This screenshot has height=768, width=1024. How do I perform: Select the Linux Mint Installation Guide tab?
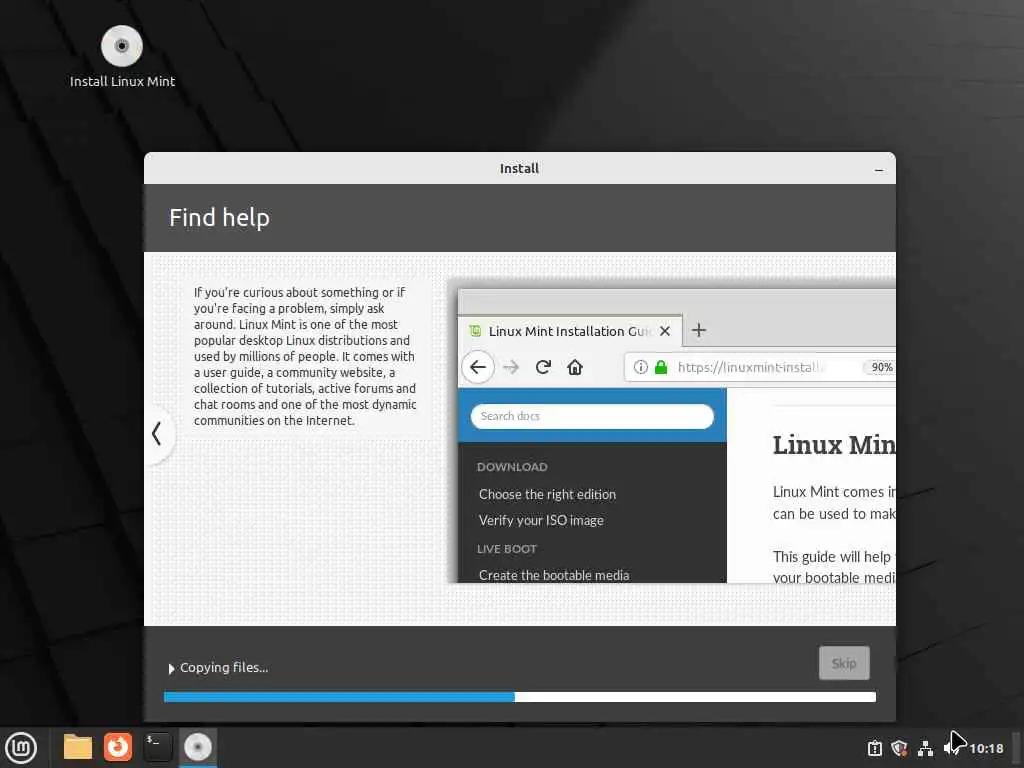570,331
